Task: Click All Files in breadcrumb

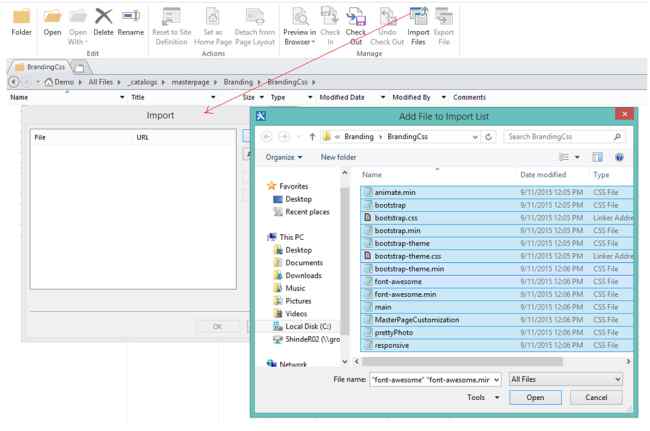Action: pos(100,82)
